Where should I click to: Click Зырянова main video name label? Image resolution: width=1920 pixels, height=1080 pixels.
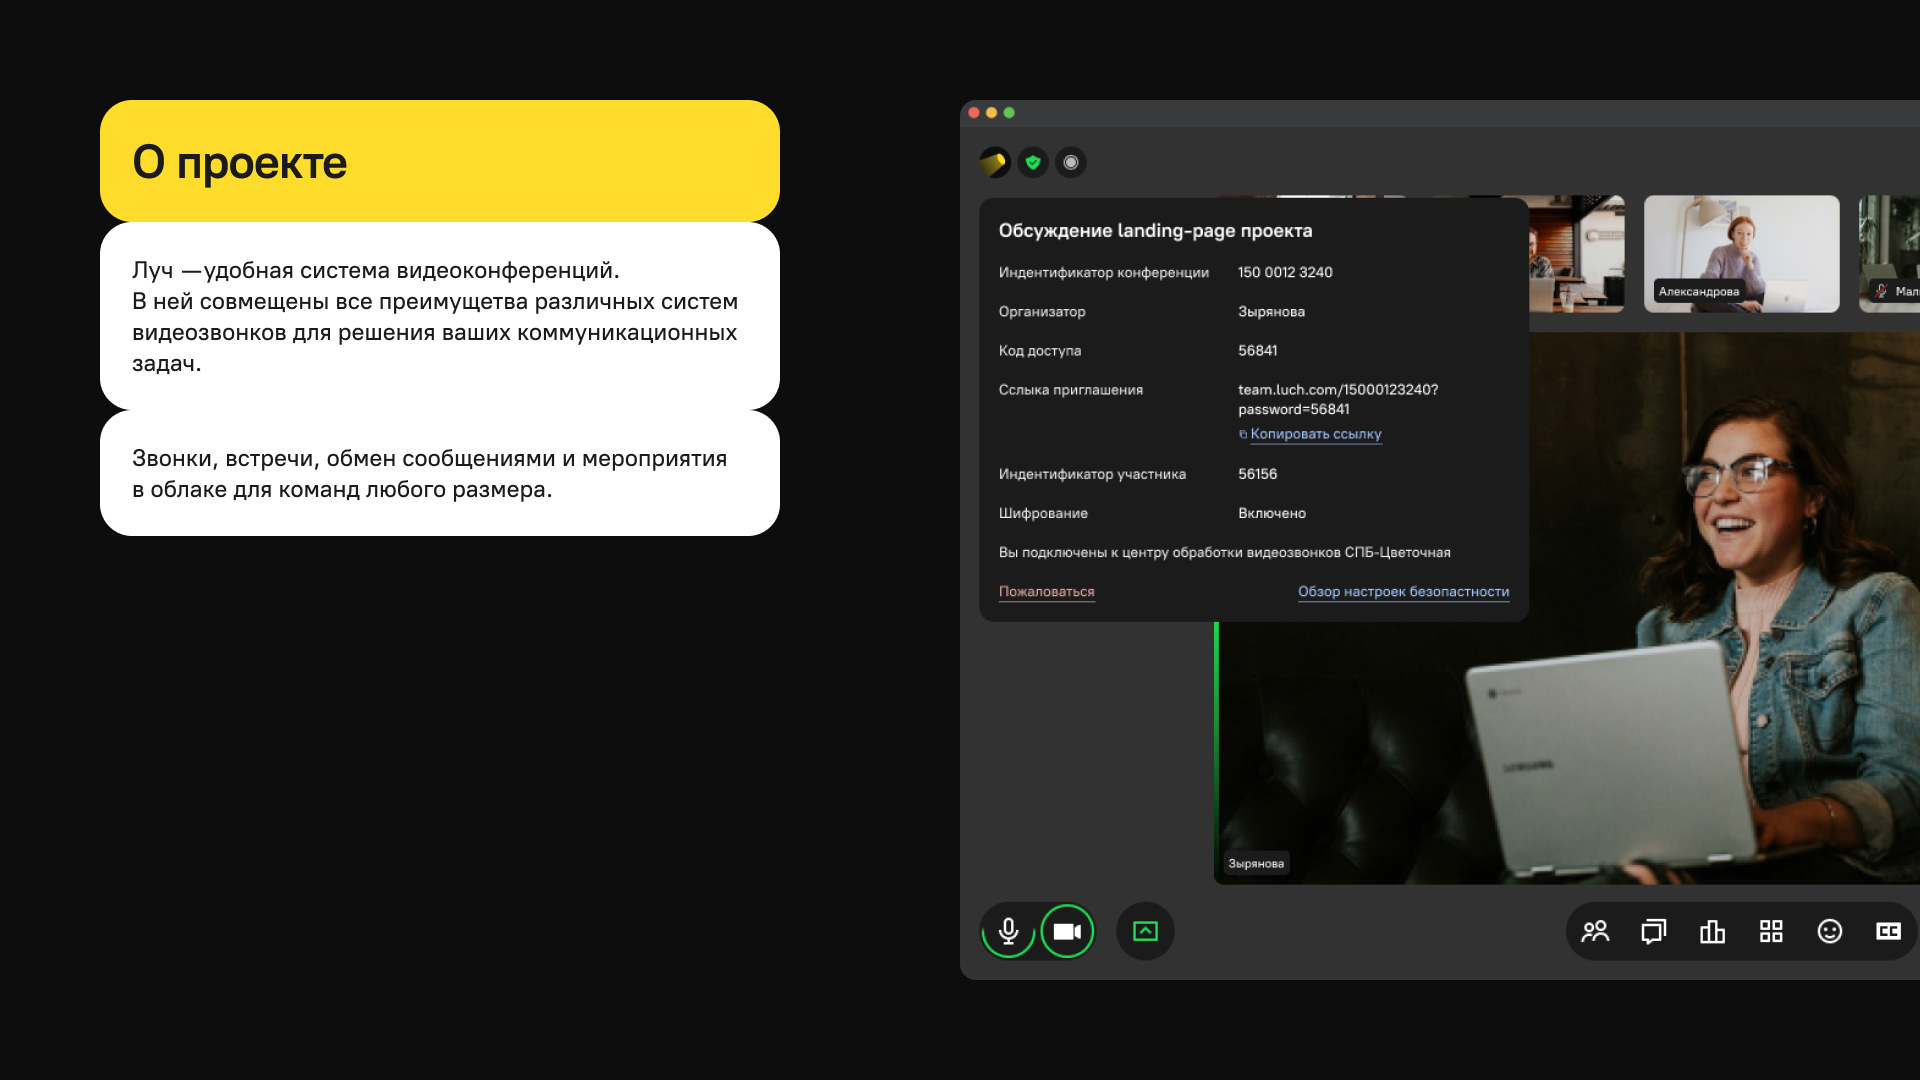click(1256, 863)
